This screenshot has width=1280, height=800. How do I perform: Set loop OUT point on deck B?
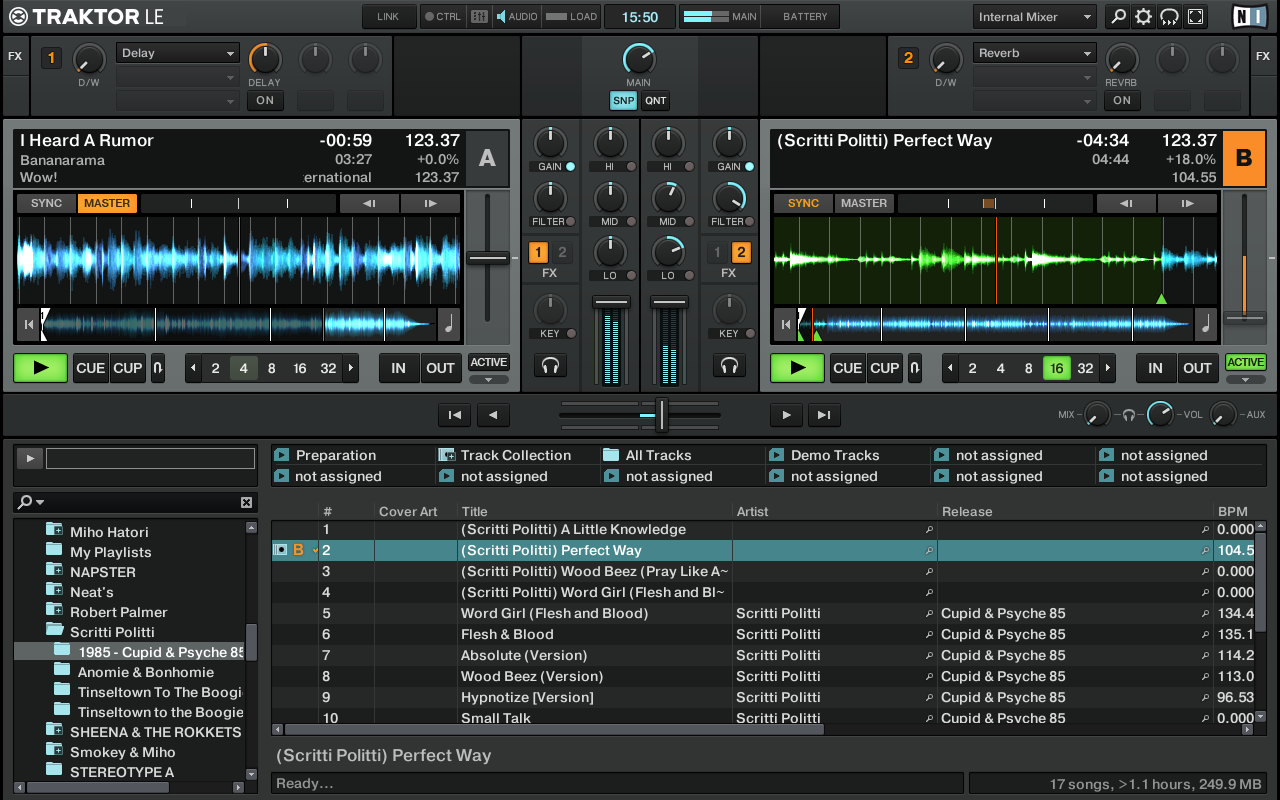tap(1197, 368)
